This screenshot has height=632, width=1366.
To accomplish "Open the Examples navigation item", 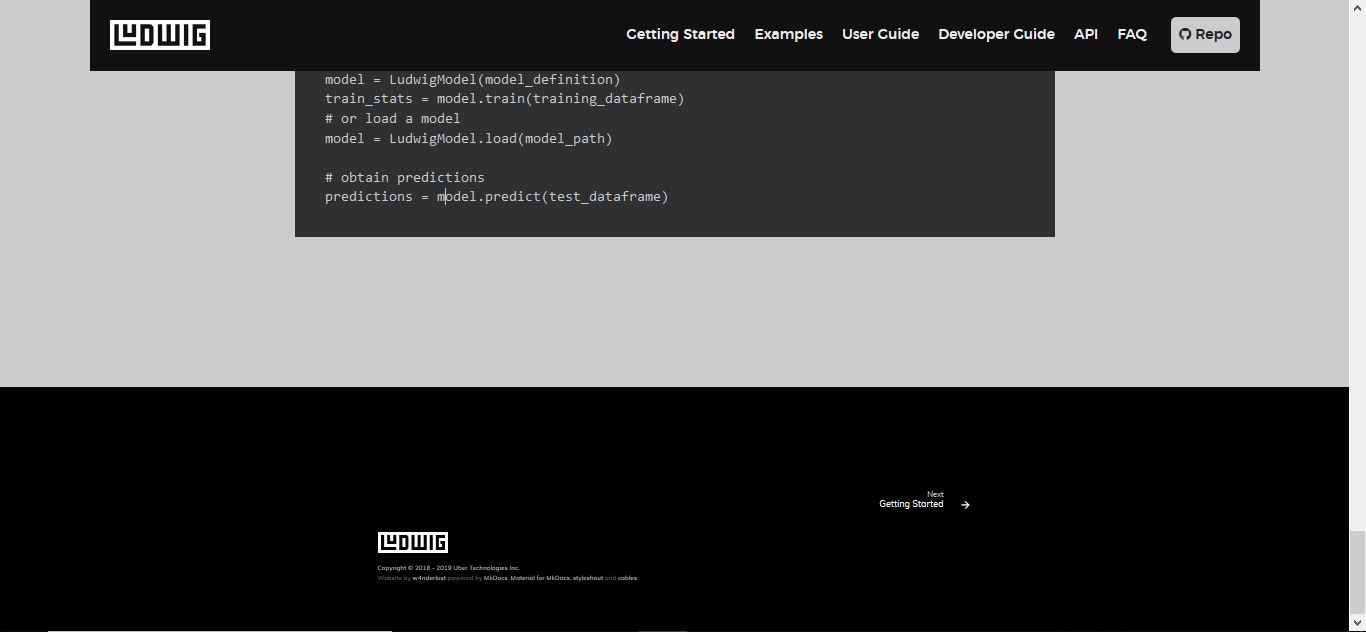I will tap(788, 34).
